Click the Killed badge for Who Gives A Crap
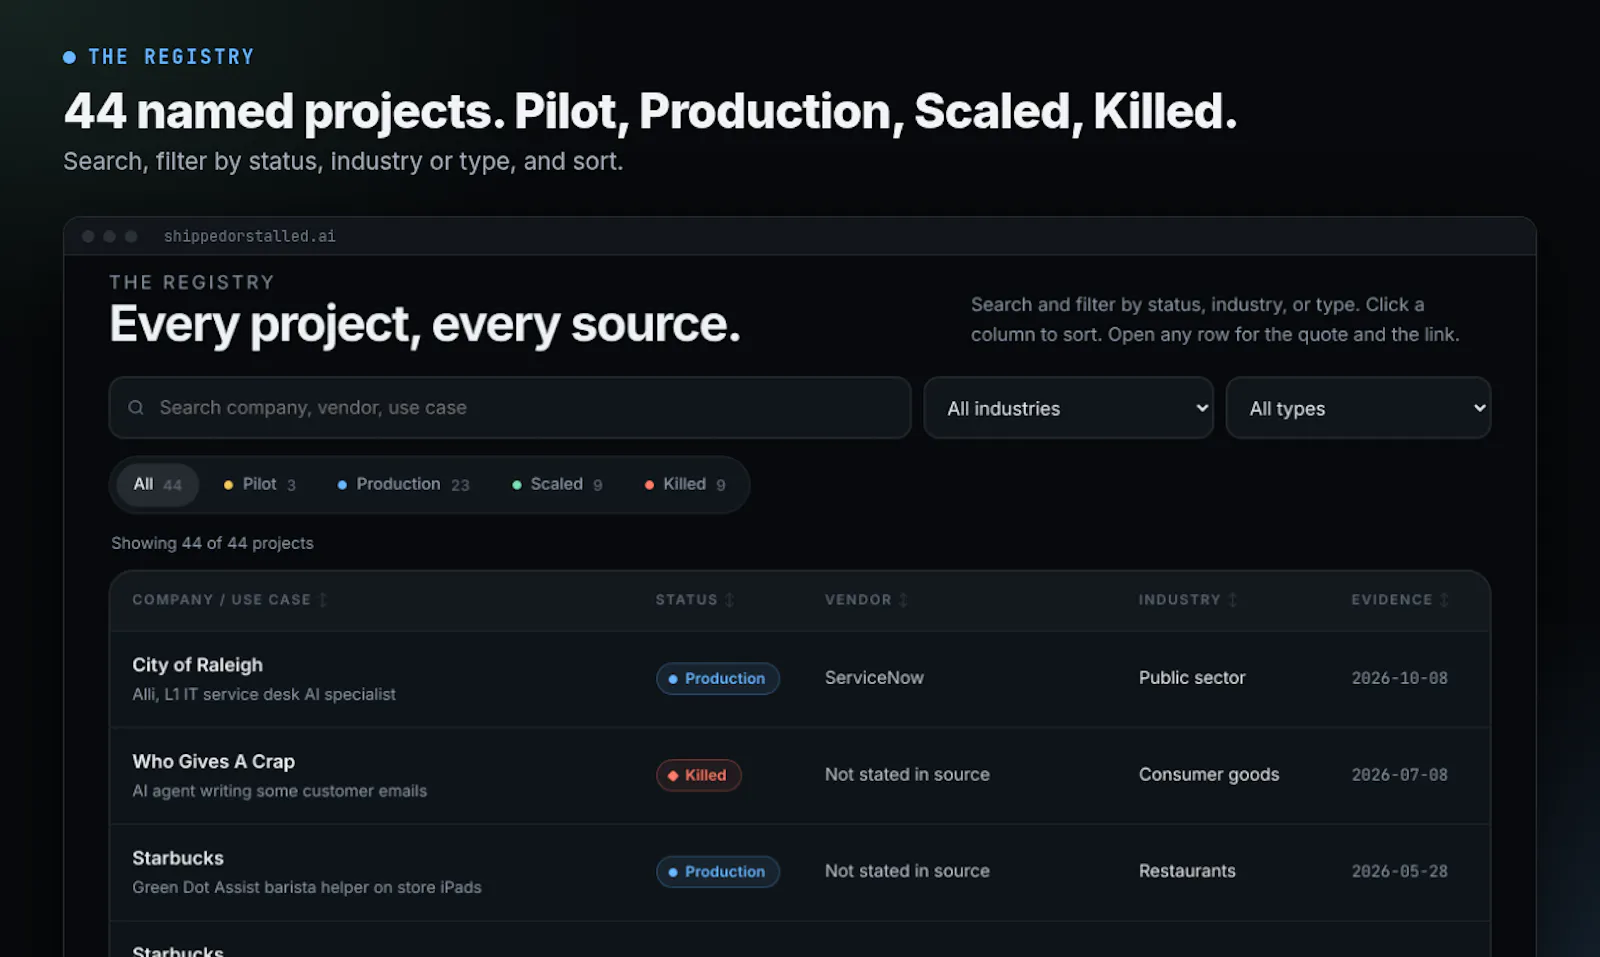This screenshot has width=1600, height=957. (698, 776)
